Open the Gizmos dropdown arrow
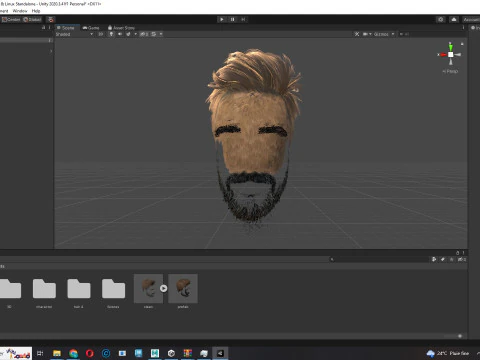 [x=393, y=34]
